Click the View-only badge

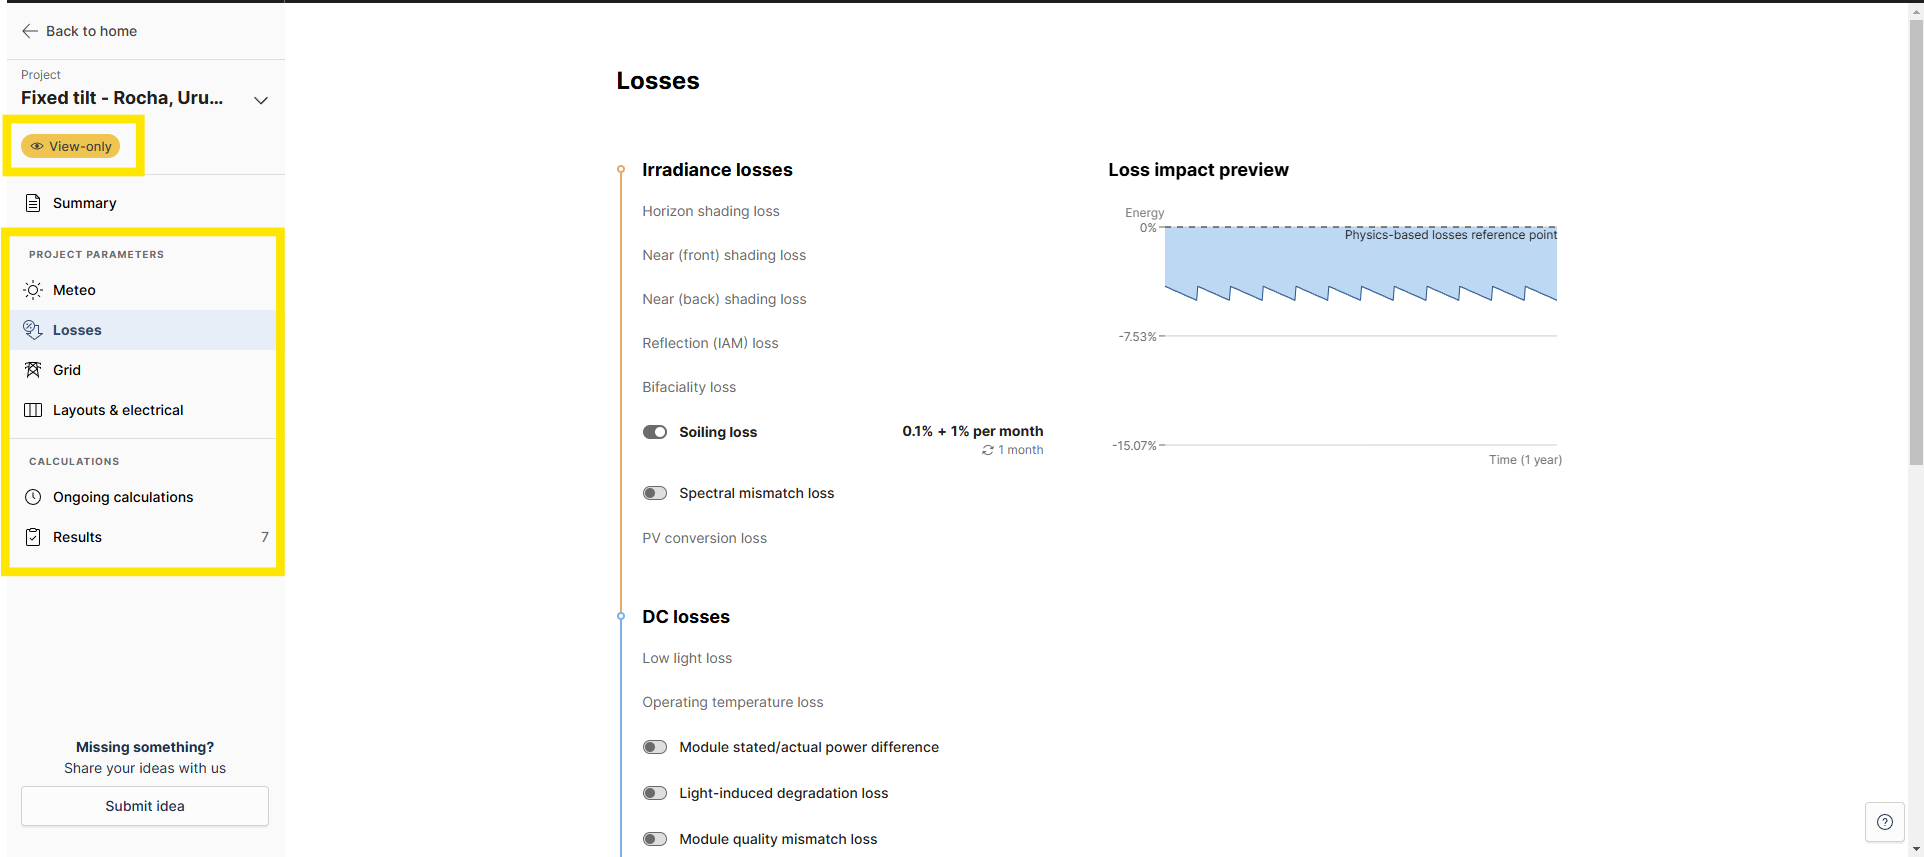[70, 146]
